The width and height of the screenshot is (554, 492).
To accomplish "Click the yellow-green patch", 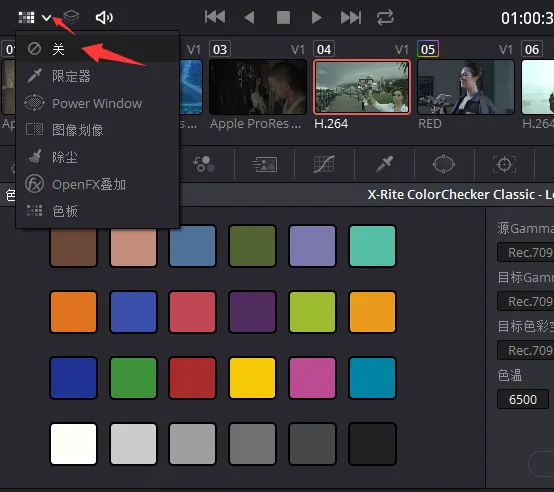I will (312, 312).
